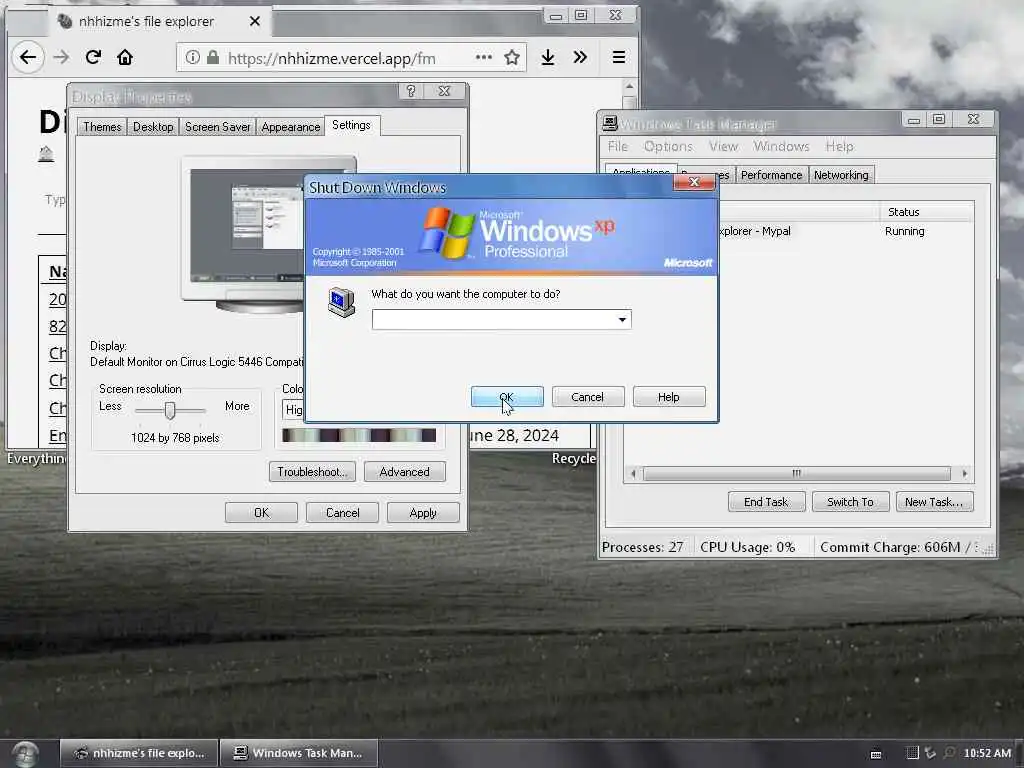Show more browser toolbar tools

pyautogui.click(x=580, y=57)
